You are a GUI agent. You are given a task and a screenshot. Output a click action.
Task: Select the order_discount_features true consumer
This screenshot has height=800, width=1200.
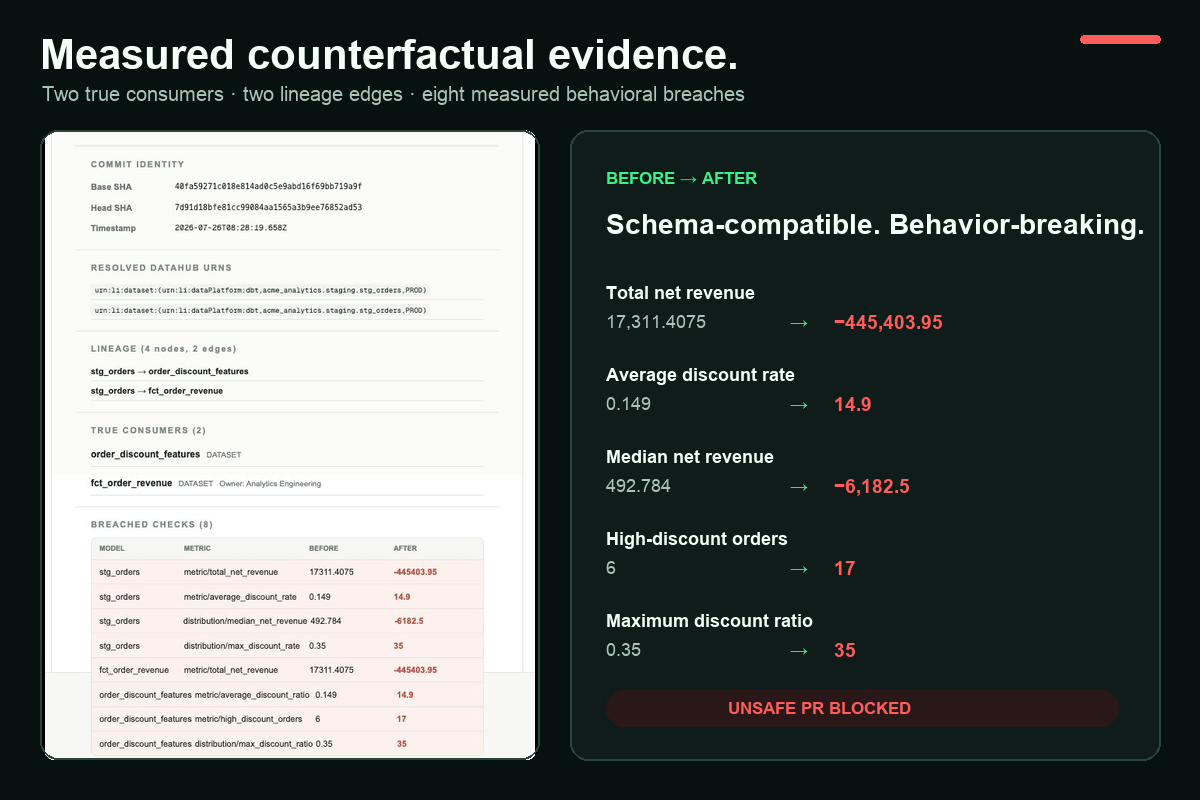point(146,454)
